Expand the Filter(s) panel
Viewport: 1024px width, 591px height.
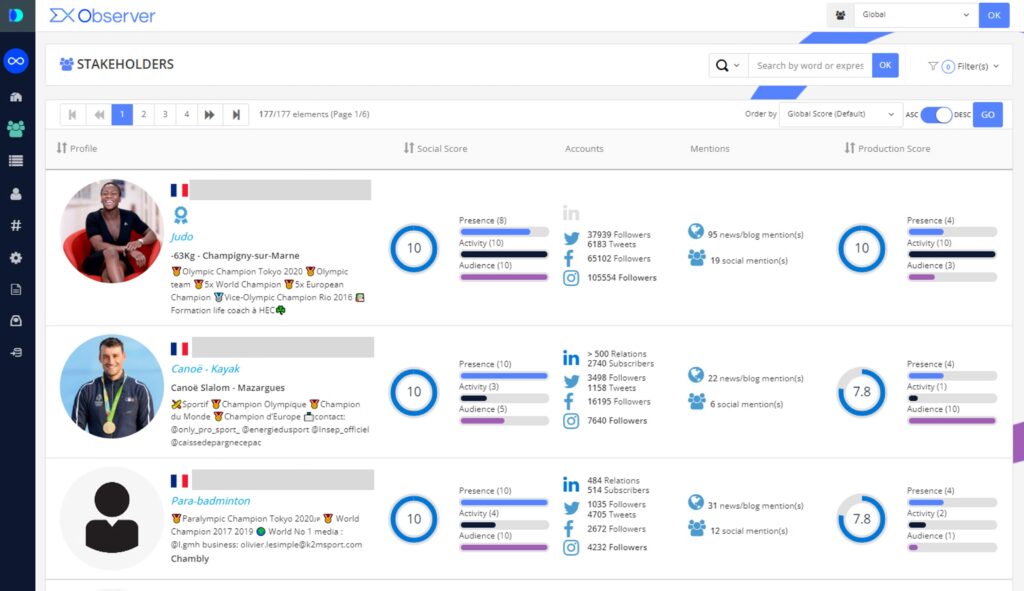963,66
